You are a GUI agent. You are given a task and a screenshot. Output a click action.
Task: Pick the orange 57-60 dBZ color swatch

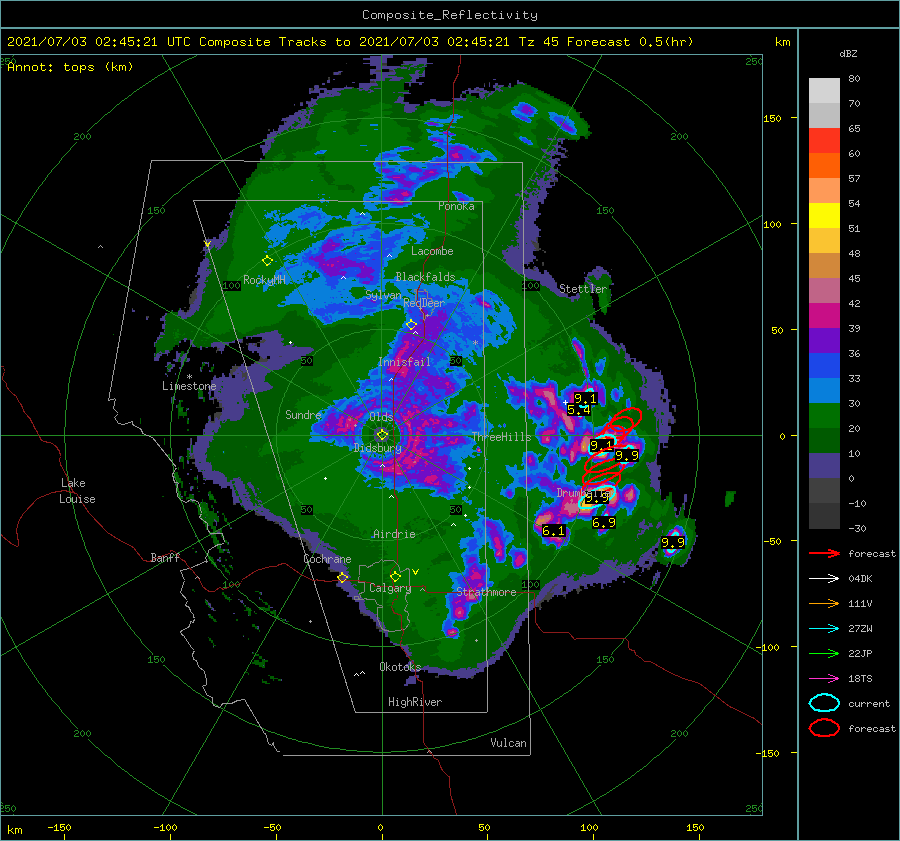pyautogui.click(x=824, y=166)
